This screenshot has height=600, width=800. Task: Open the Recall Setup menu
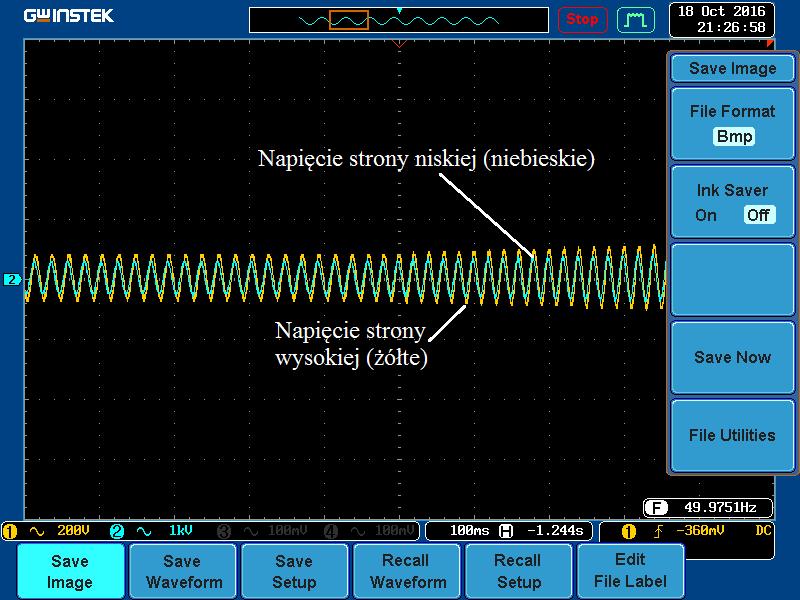tap(519, 571)
